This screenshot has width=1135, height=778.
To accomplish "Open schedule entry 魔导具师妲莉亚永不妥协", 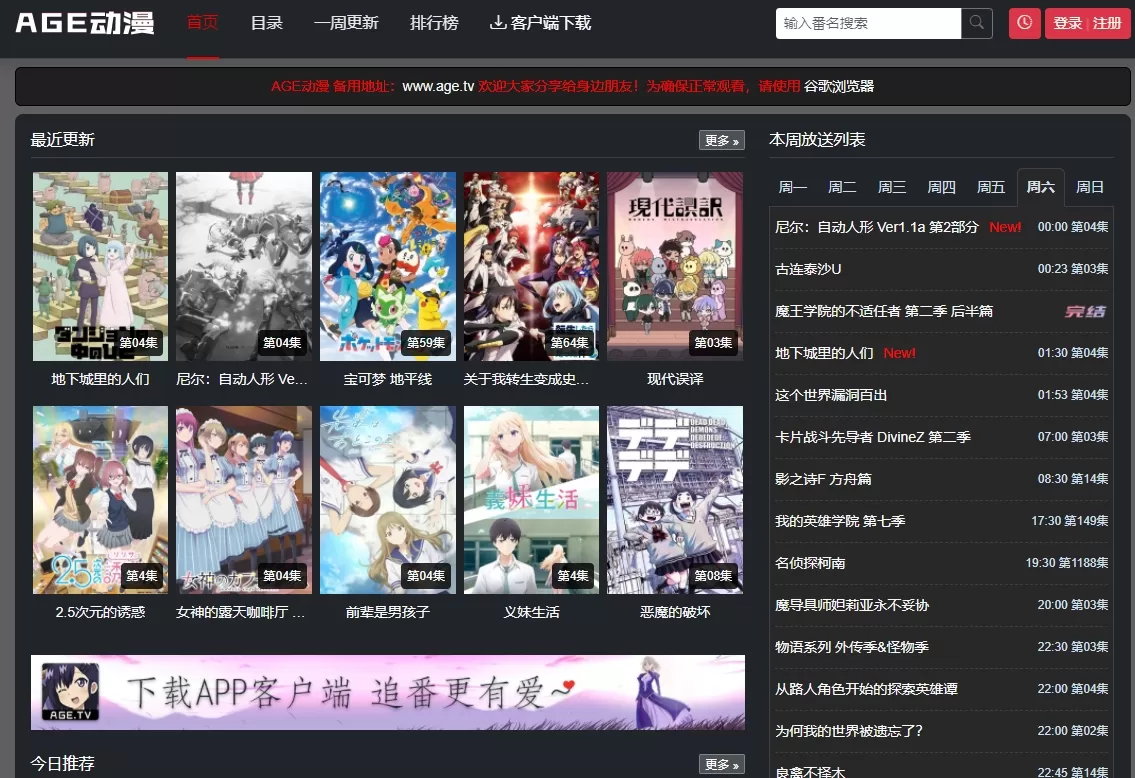I will click(x=941, y=605).
